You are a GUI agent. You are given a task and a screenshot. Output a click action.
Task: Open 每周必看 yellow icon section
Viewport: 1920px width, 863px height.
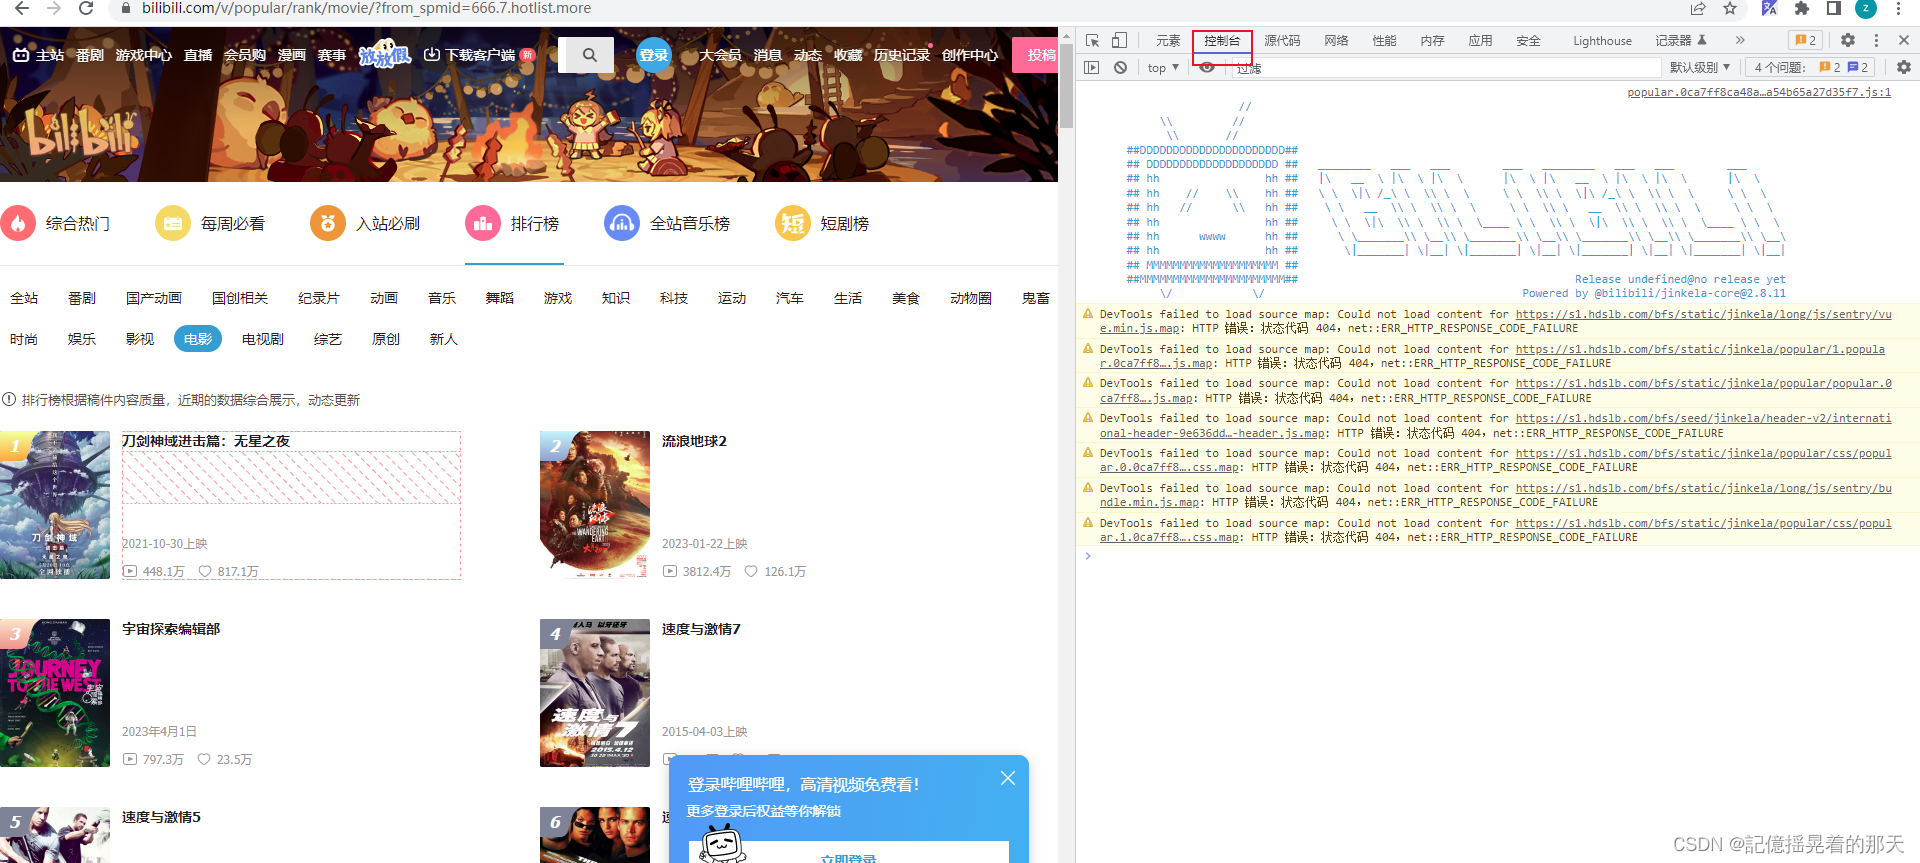(173, 223)
